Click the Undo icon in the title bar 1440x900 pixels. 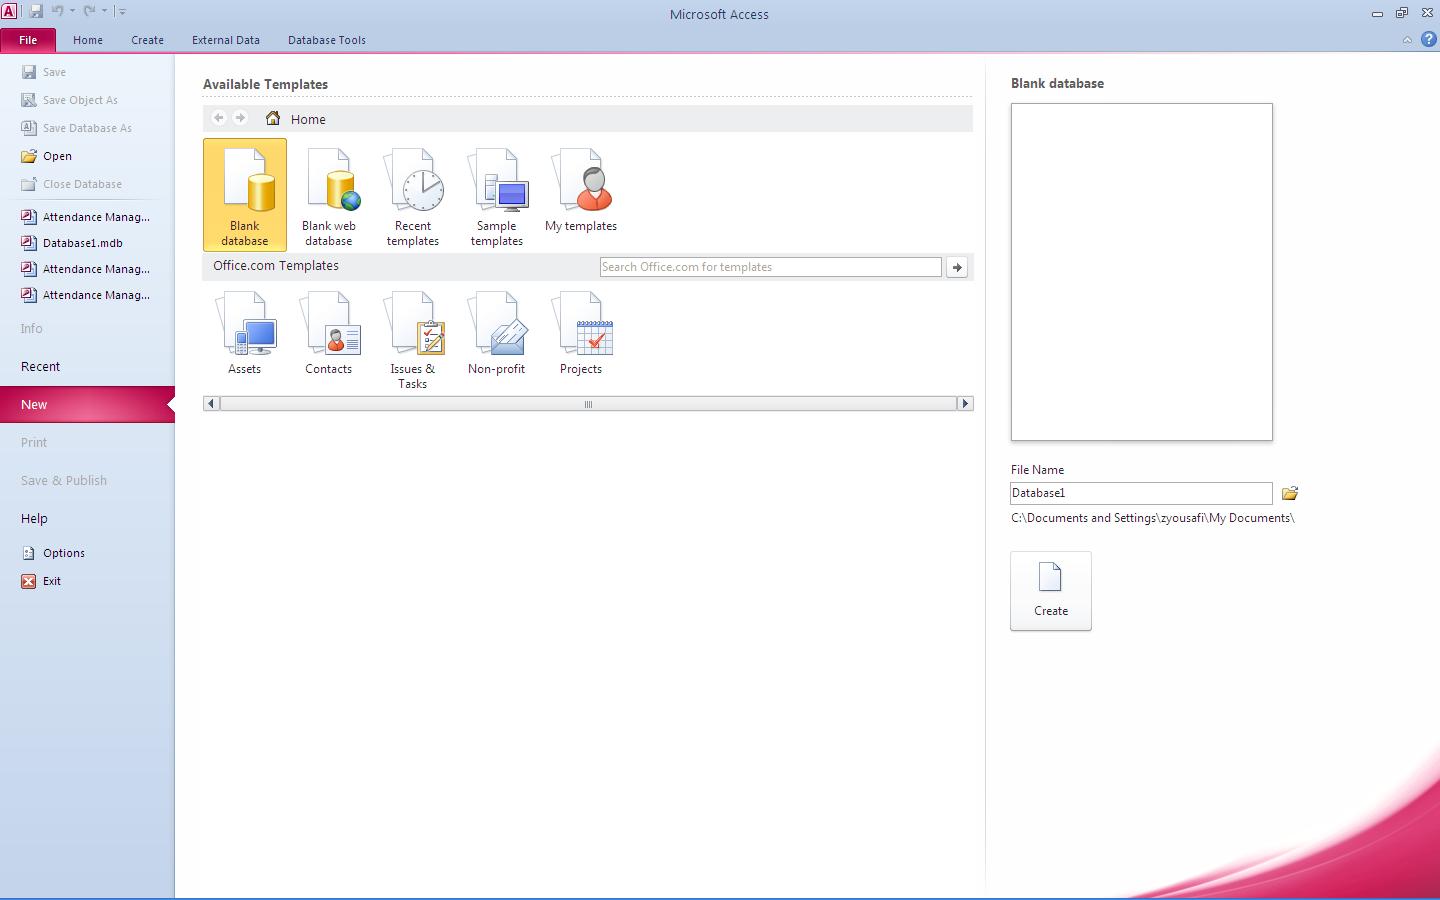57,11
